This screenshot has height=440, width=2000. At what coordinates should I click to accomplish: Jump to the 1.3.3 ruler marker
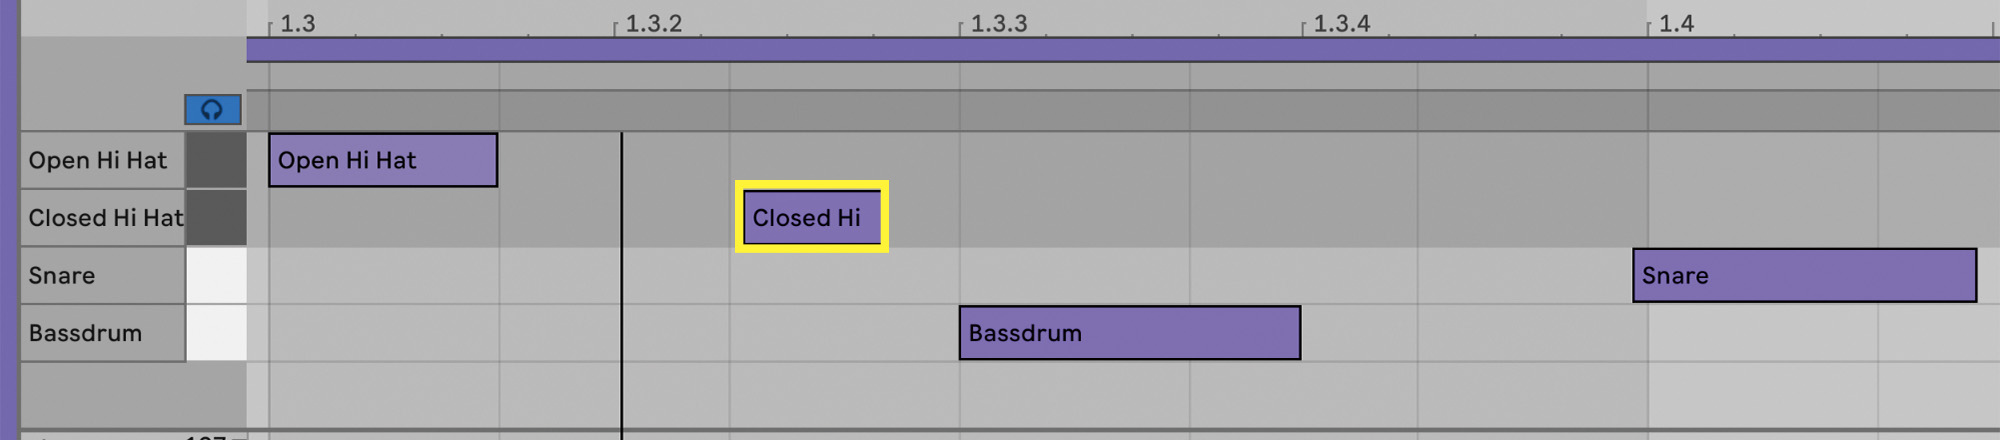(x=998, y=23)
